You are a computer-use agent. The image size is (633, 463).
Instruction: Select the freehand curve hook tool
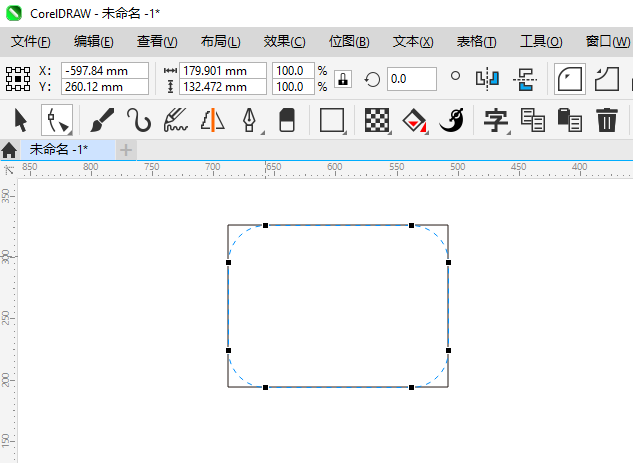tap(139, 120)
